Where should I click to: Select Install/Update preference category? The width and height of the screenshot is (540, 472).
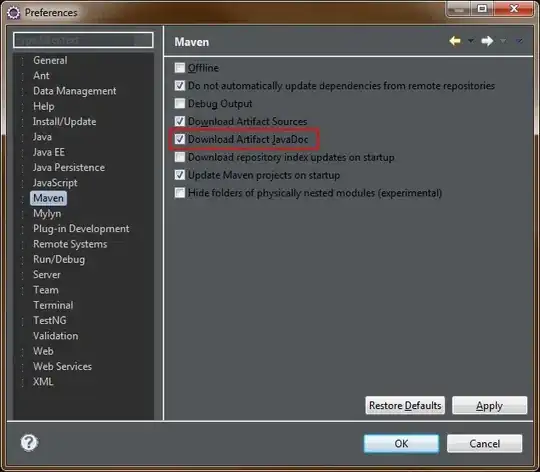[x=64, y=122]
